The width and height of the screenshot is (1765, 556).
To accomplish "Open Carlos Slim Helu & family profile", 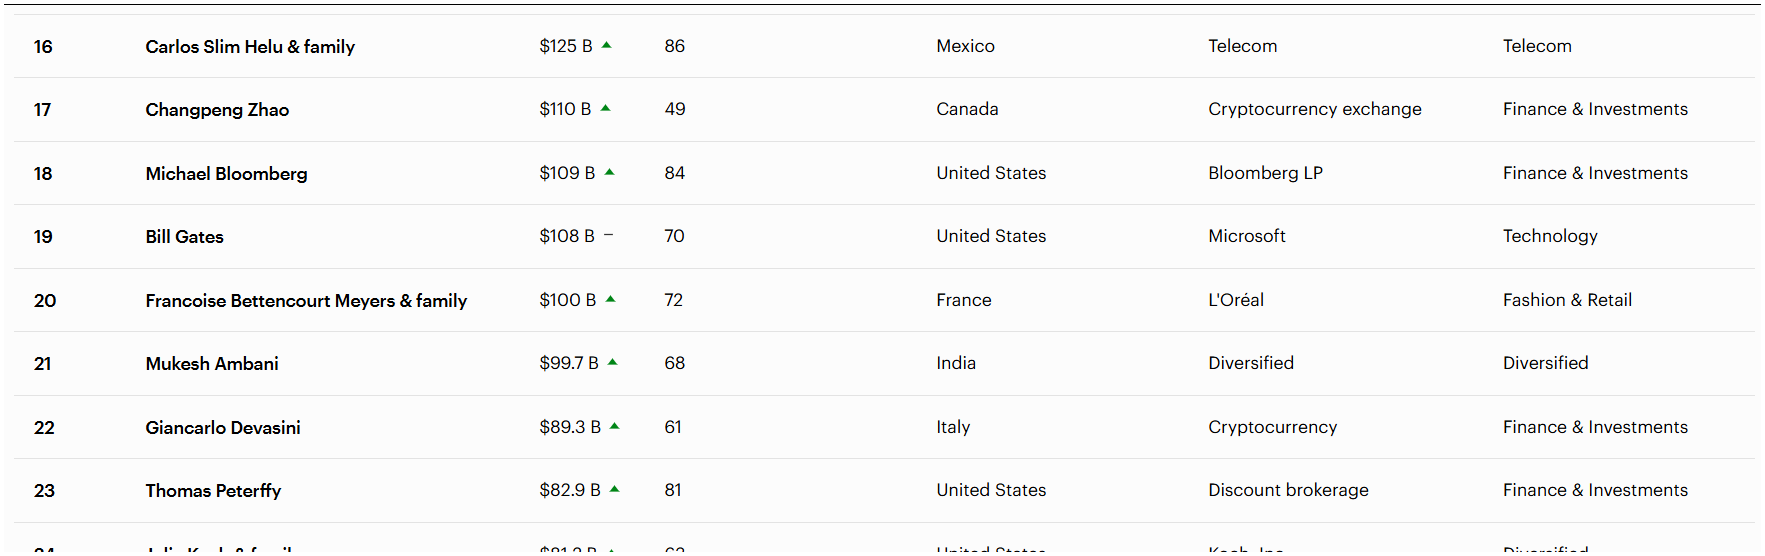I will click(250, 46).
